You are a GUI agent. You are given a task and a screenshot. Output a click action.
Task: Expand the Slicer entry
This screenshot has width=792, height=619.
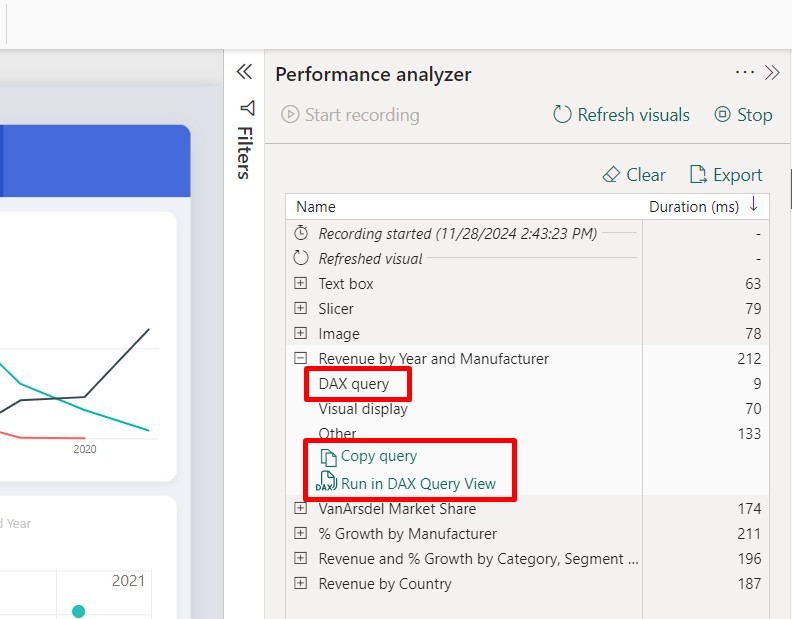[x=301, y=309]
